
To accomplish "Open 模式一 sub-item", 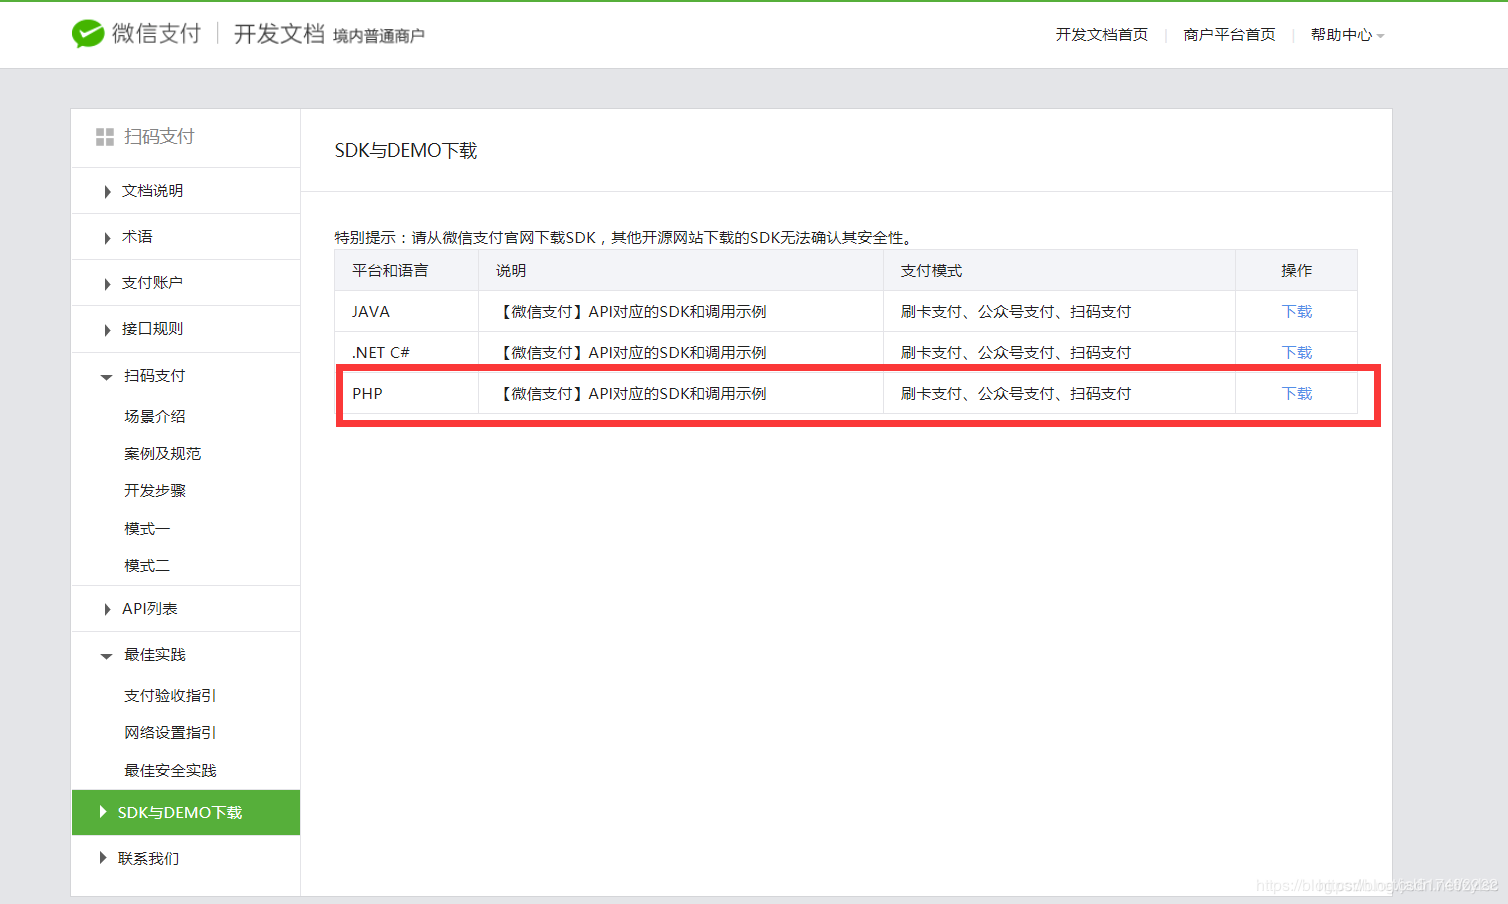I will pyautogui.click(x=147, y=528).
